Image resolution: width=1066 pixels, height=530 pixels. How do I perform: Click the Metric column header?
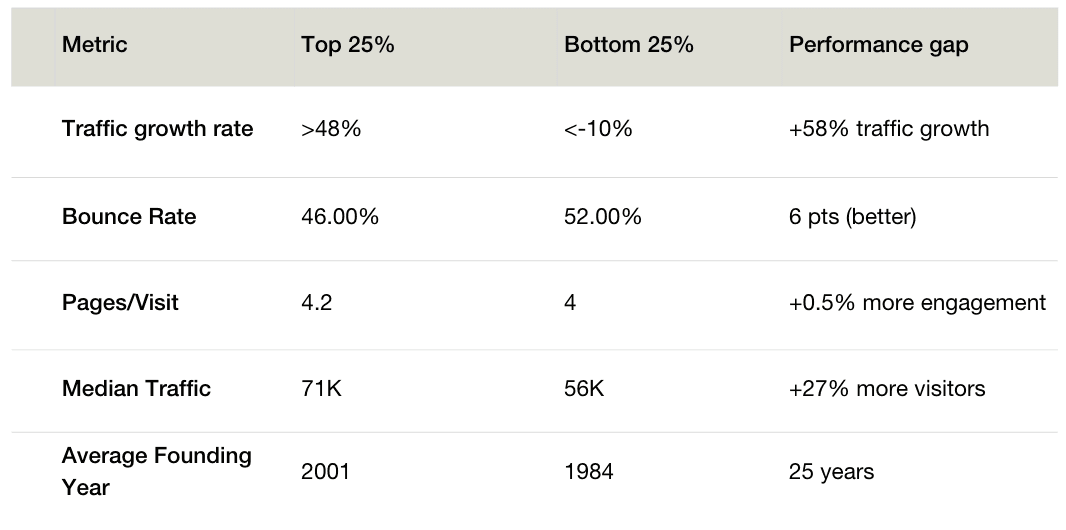pos(94,45)
